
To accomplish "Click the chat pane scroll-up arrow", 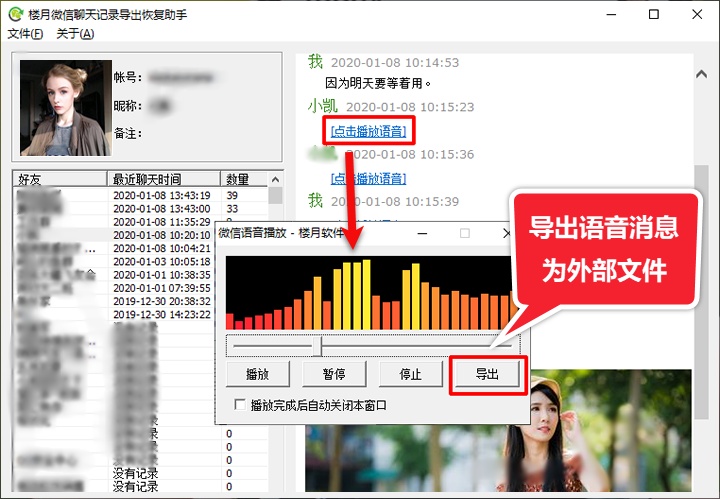I will tap(701, 74).
